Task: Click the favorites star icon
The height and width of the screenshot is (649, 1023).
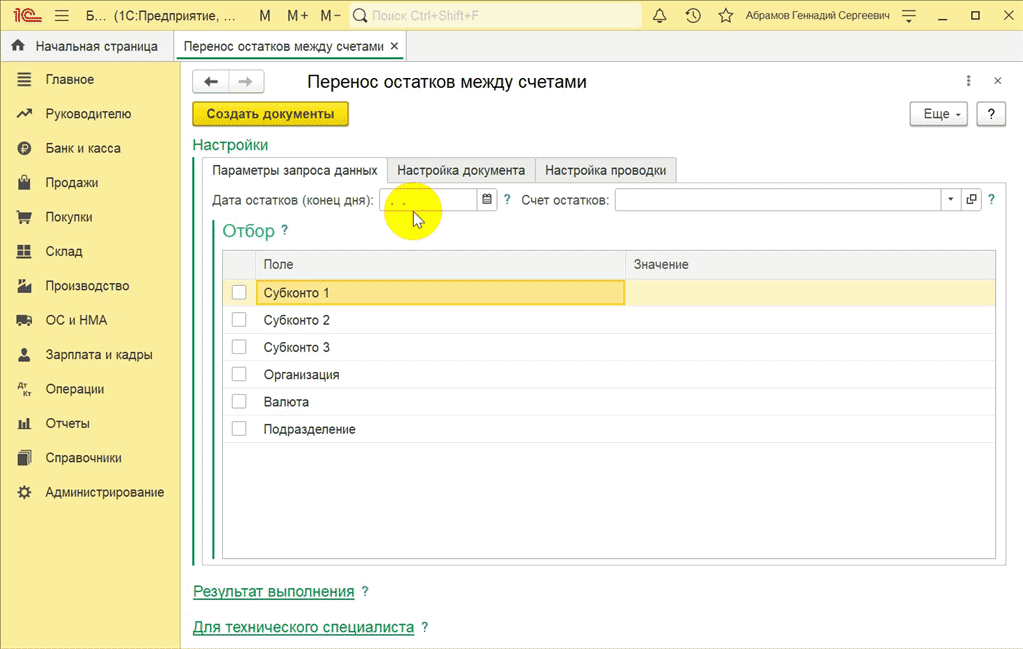Action: click(725, 16)
